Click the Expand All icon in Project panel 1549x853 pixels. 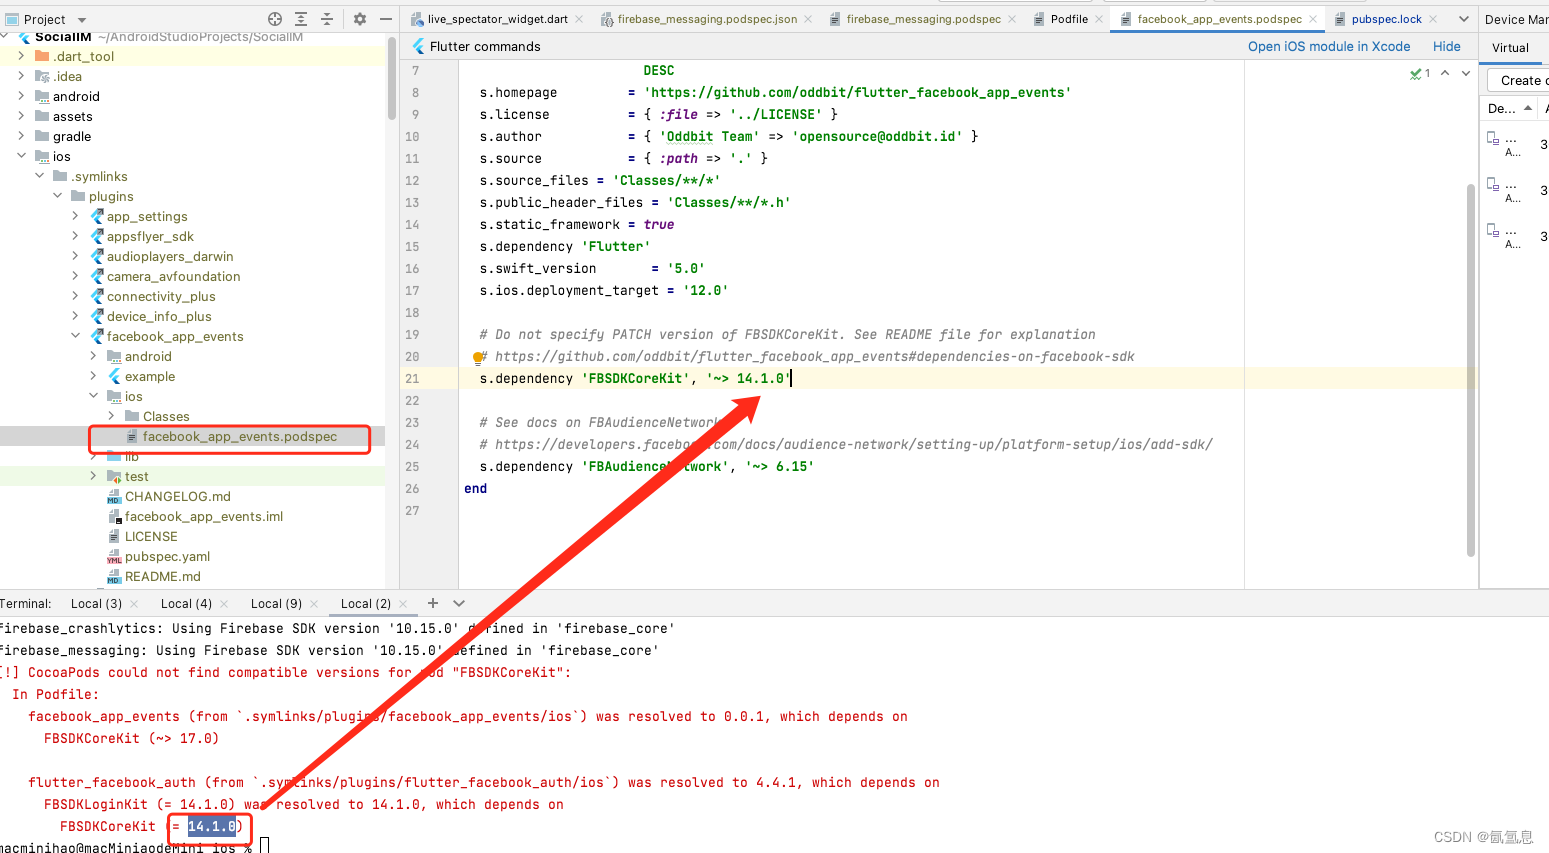click(301, 19)
